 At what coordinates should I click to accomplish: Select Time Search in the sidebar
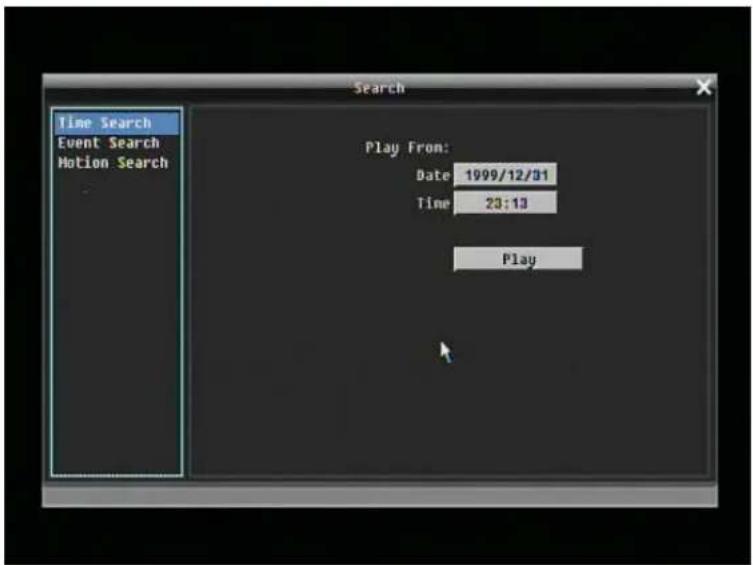click(117, 123)
